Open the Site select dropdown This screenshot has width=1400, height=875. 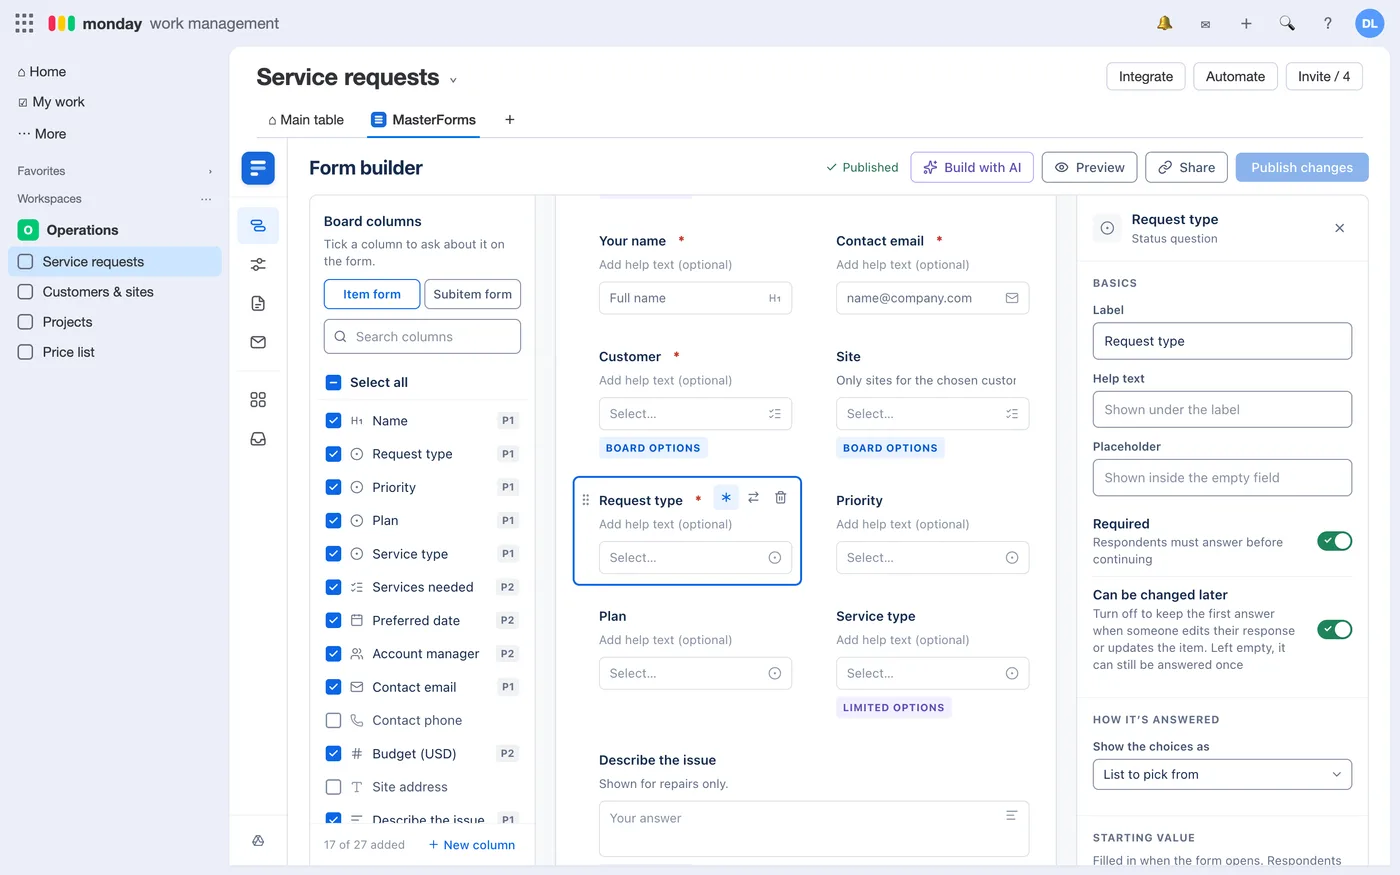(x=932, y=414)
